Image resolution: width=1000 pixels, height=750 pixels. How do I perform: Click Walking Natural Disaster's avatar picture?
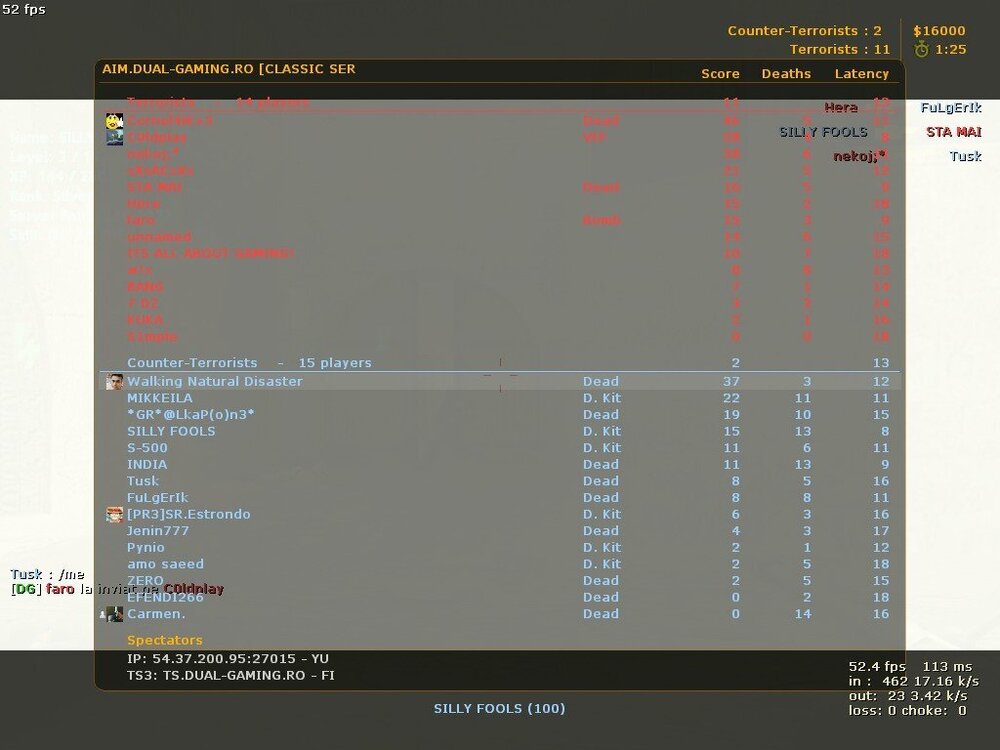(115, 381)
